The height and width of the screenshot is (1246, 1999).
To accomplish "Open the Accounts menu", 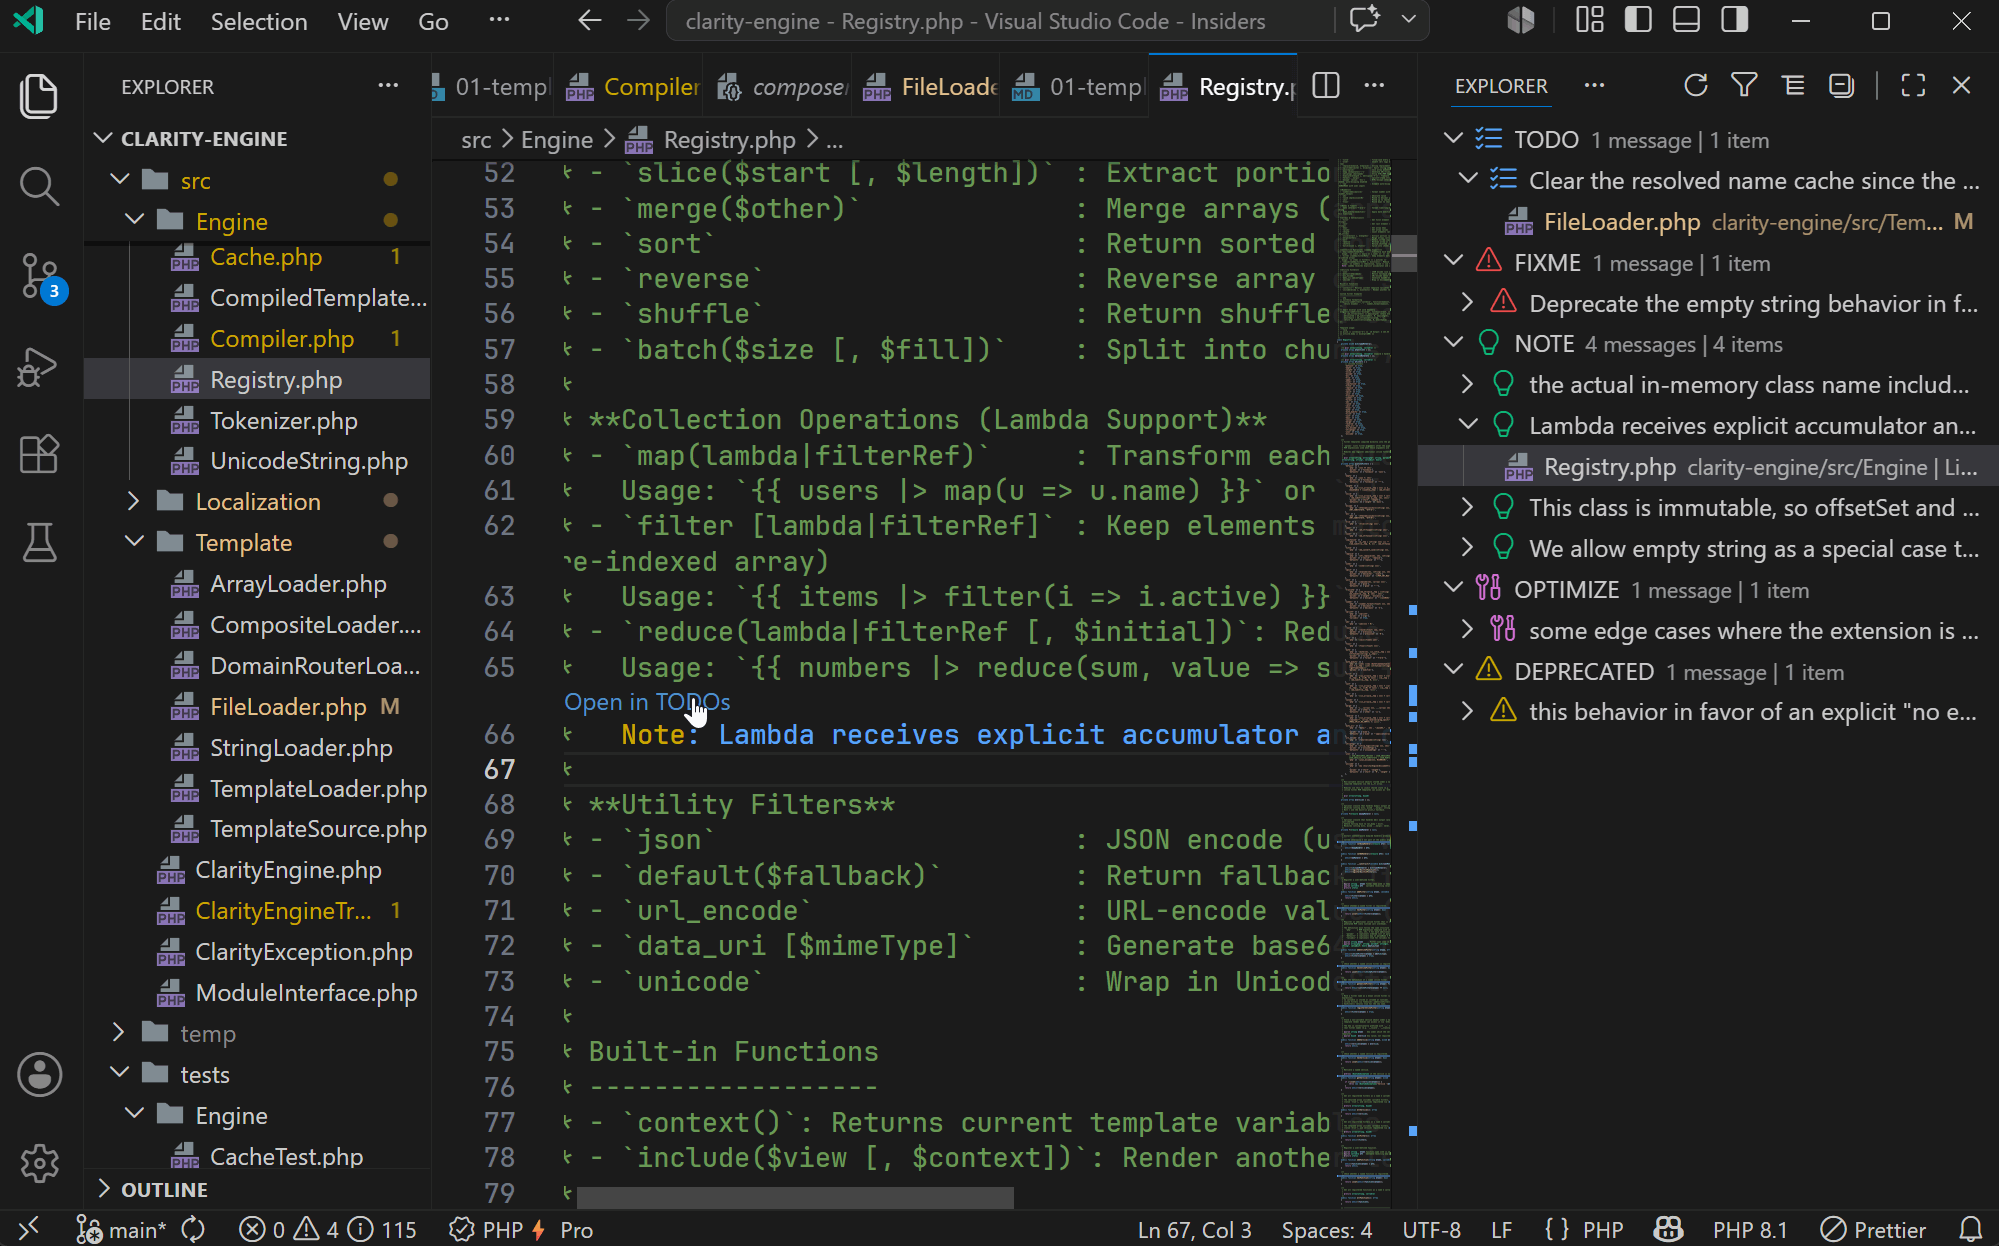I will pos(39,1074).
